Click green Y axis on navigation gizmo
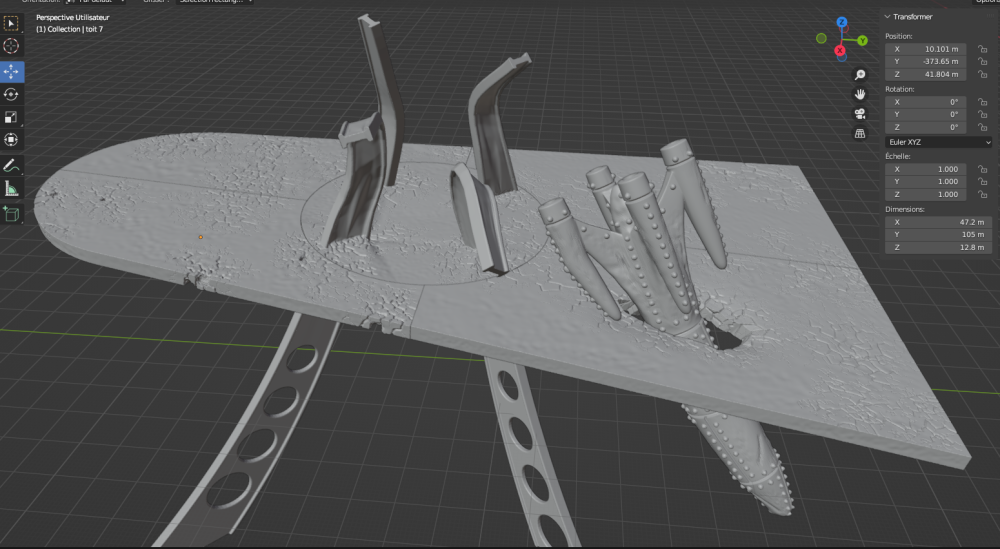Viewport: 1000px width, 549px height. click(x=862, y=40)
